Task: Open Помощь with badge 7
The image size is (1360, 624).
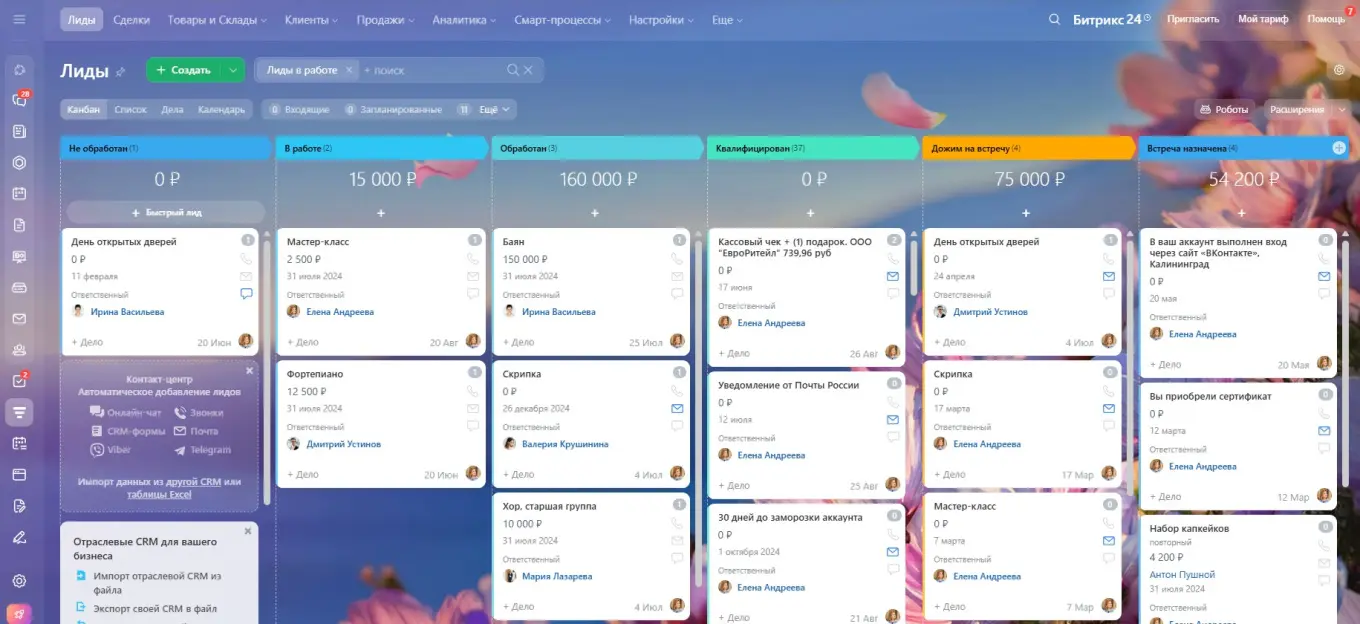Action: [1327, 19]
